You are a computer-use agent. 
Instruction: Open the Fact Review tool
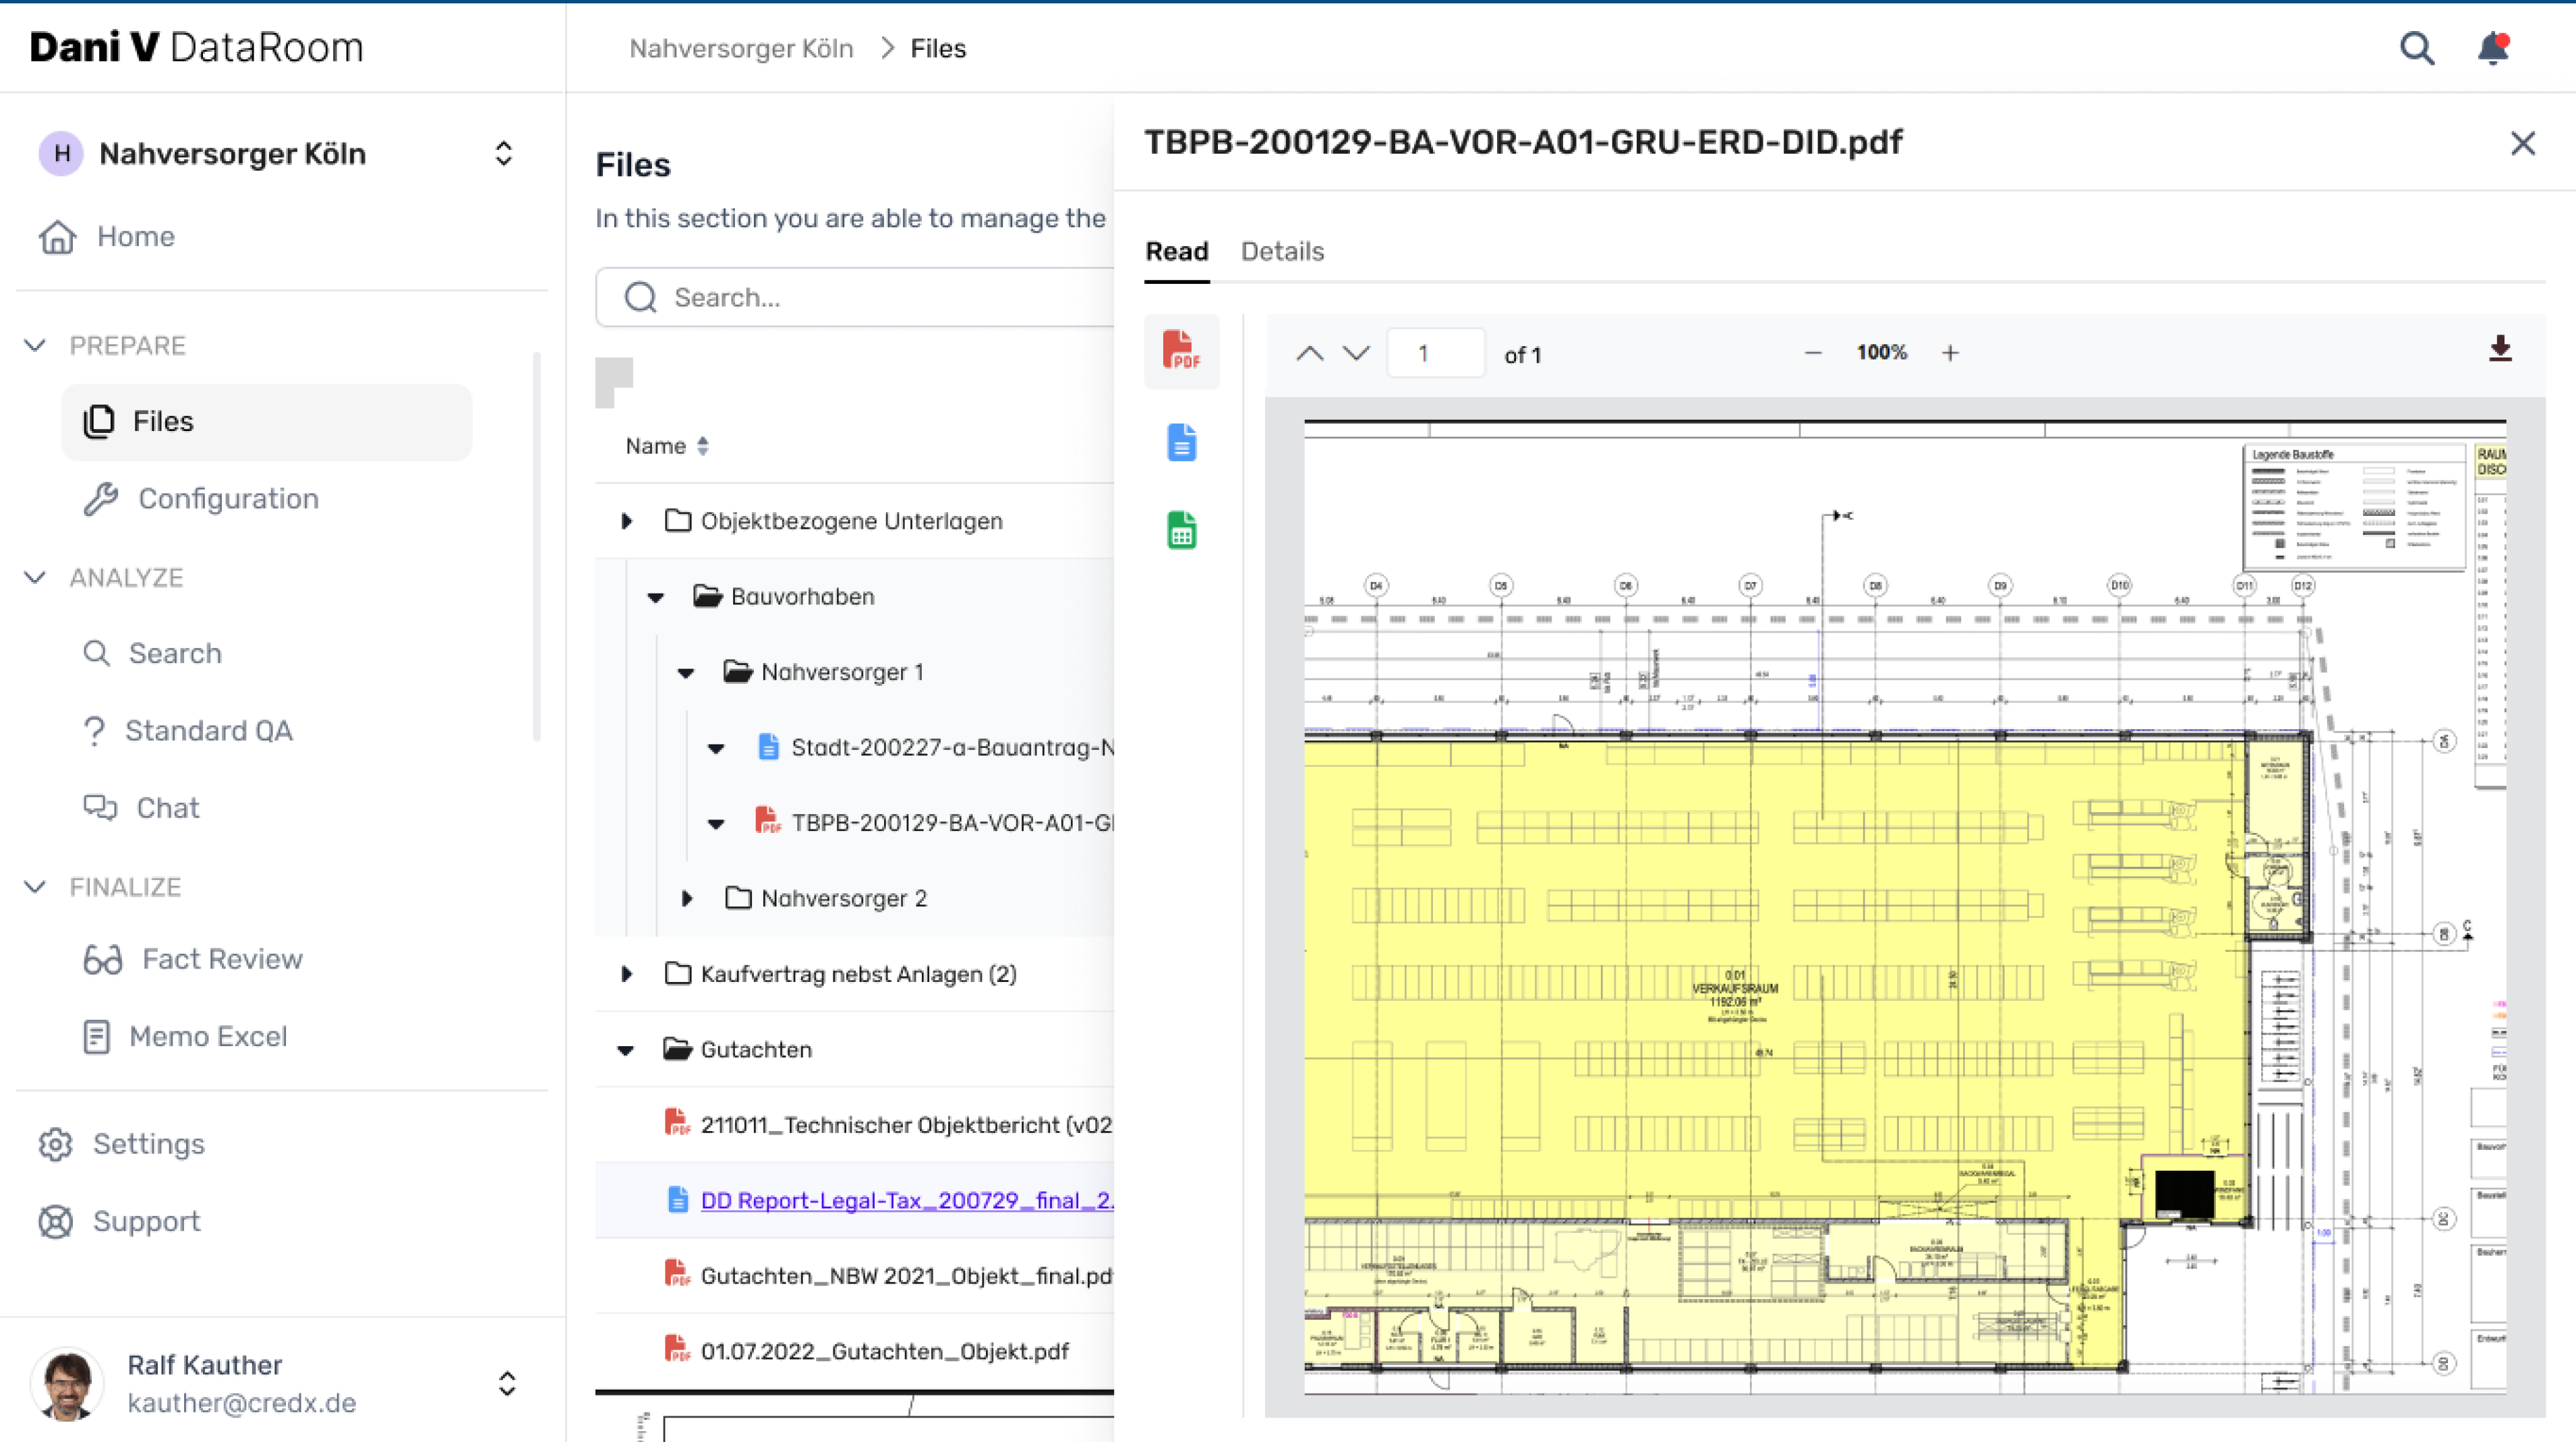[x=222, y=957]
